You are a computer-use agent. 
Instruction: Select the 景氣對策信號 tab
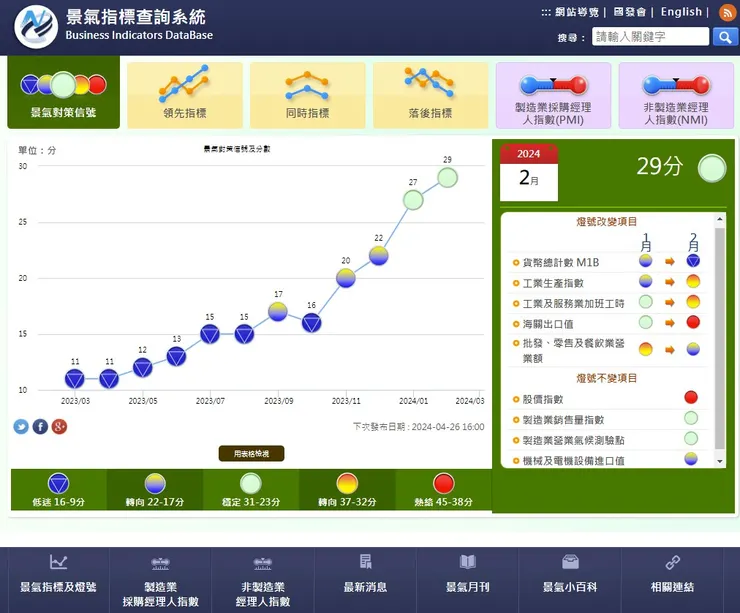(x=63, y=92)
